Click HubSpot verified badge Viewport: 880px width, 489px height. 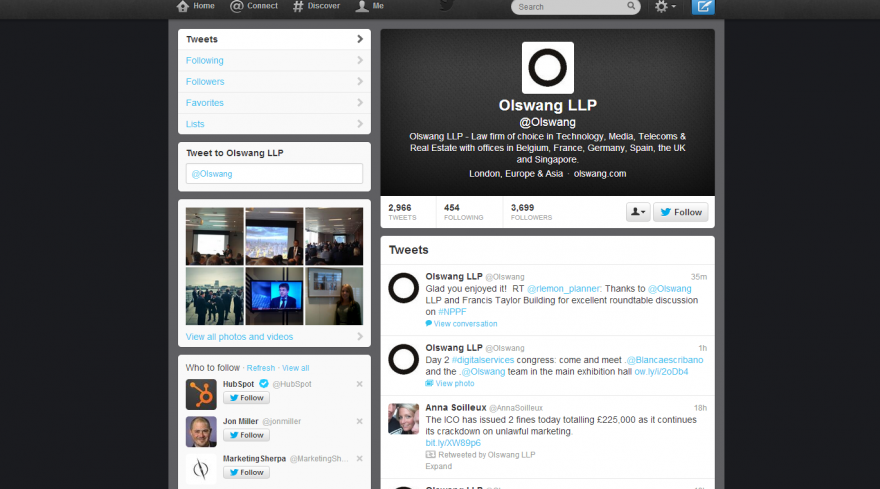tap(264, 384)
